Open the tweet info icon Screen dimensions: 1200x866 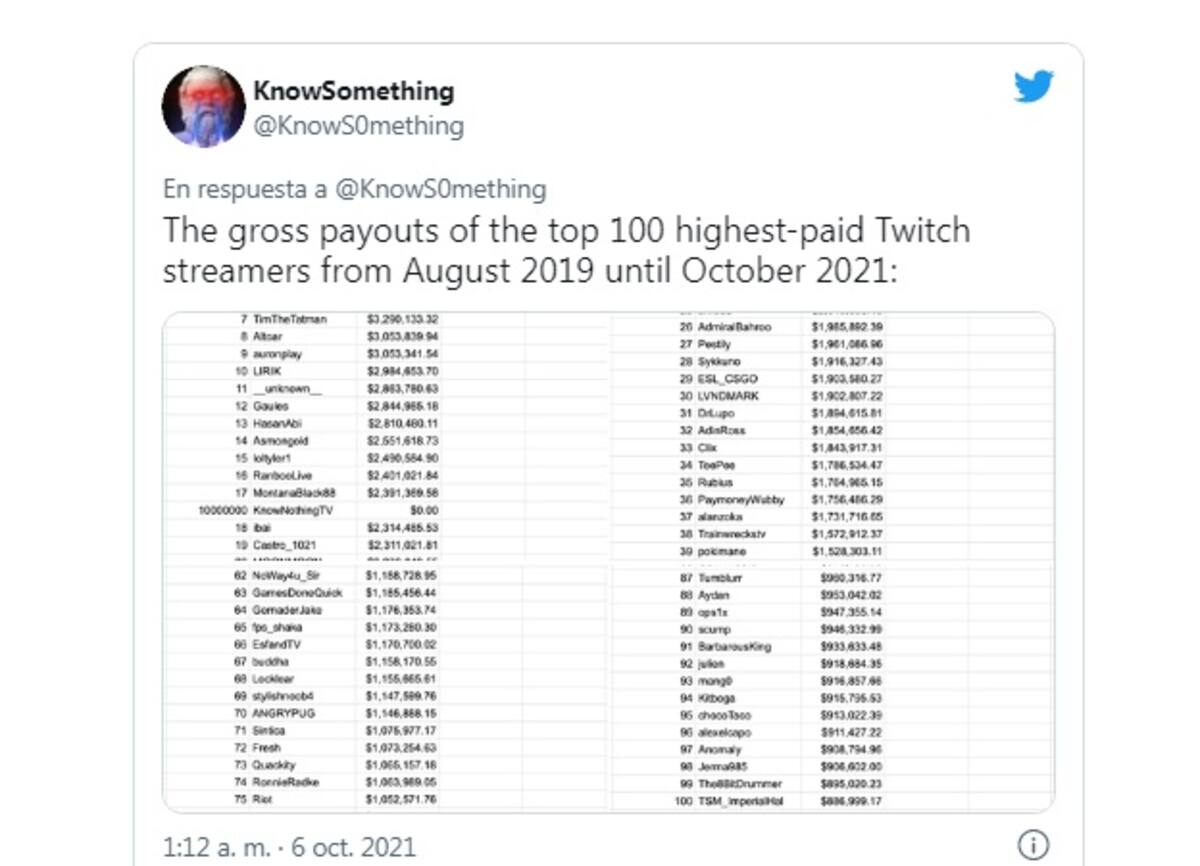tap(1033, 845)
